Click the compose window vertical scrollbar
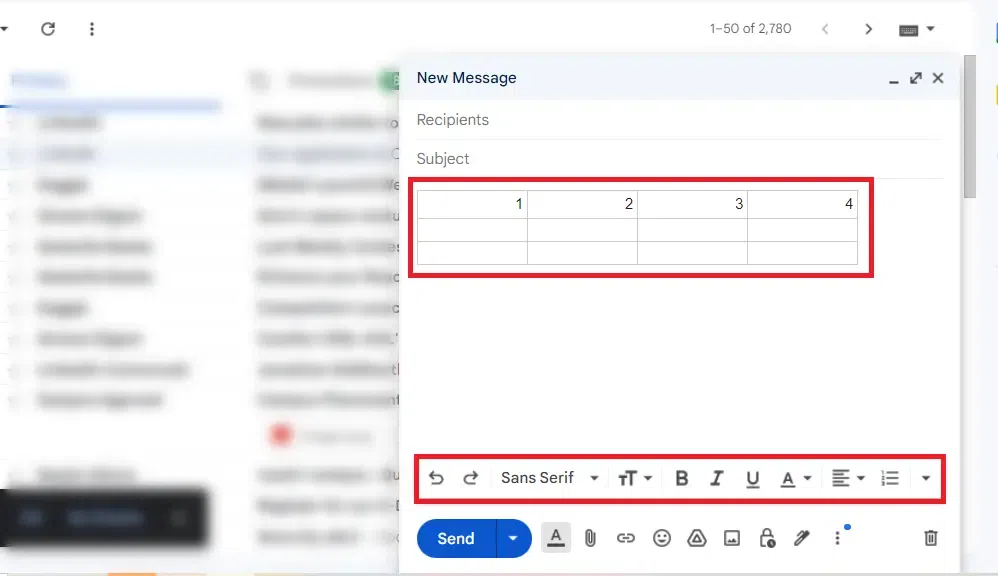998x576 pixels. click(x=970, y=127)
